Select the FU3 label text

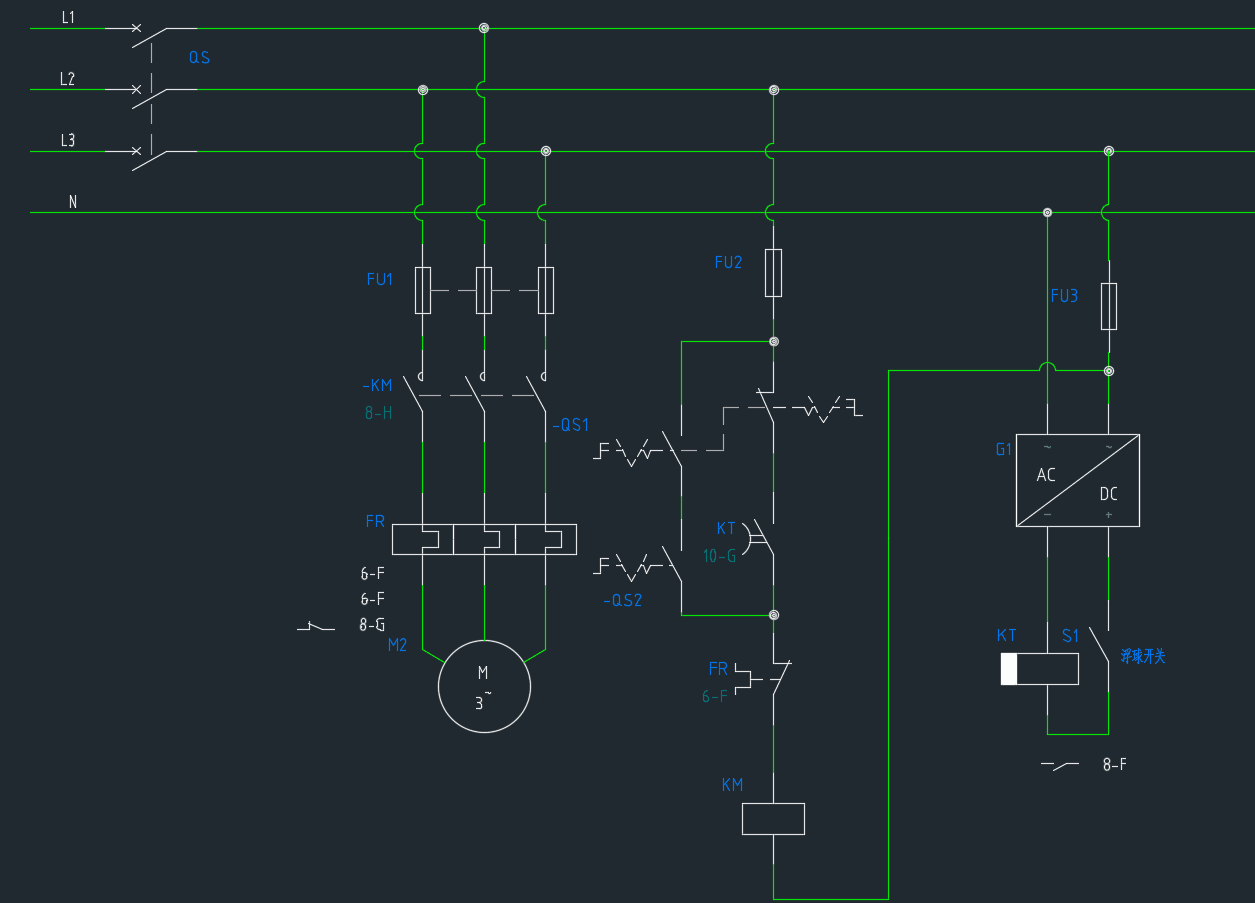1064,296
